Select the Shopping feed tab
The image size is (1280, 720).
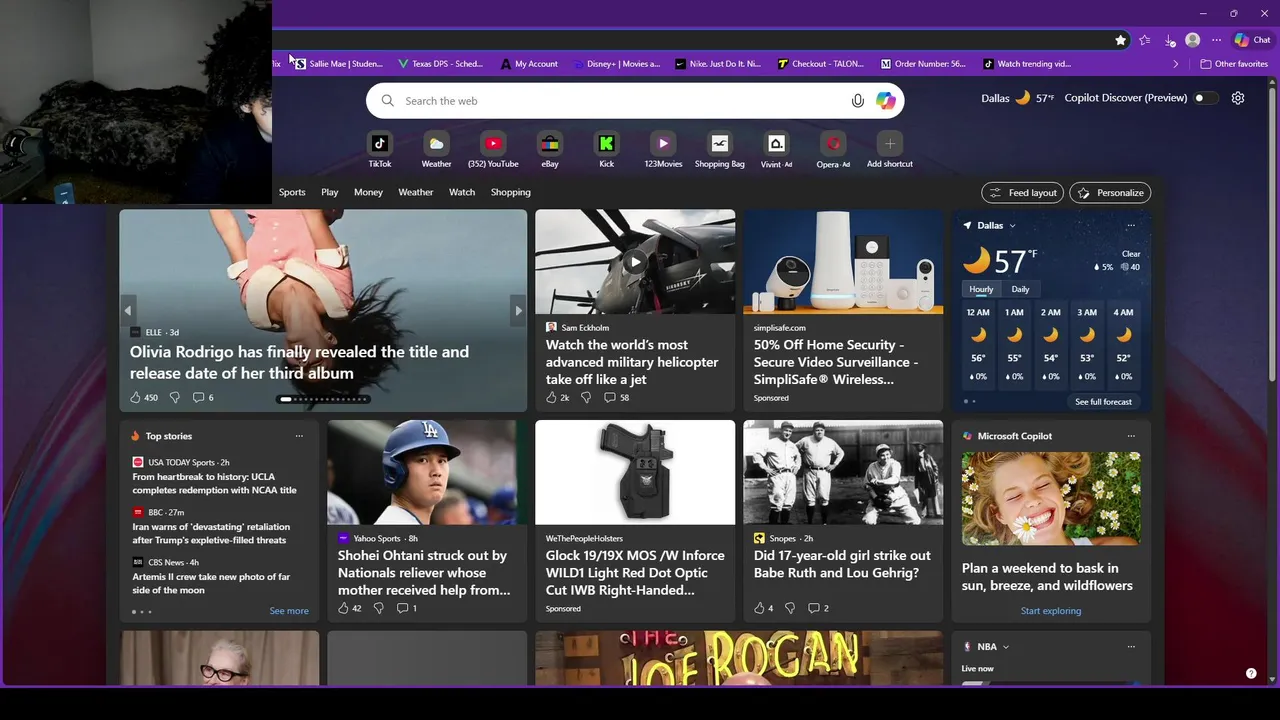pos(511,192)
